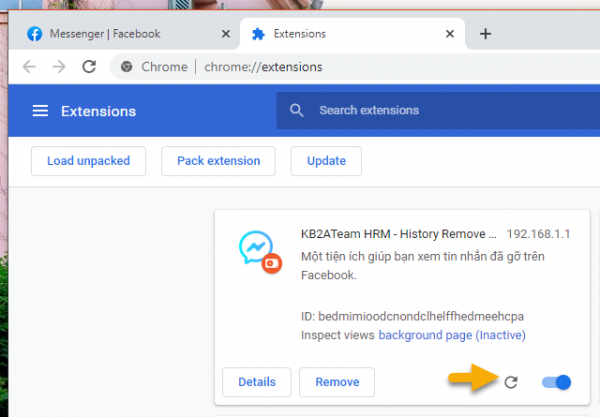Update all extensions
Image resolution: width=600 pixels, height=417 pixels.
326,161
